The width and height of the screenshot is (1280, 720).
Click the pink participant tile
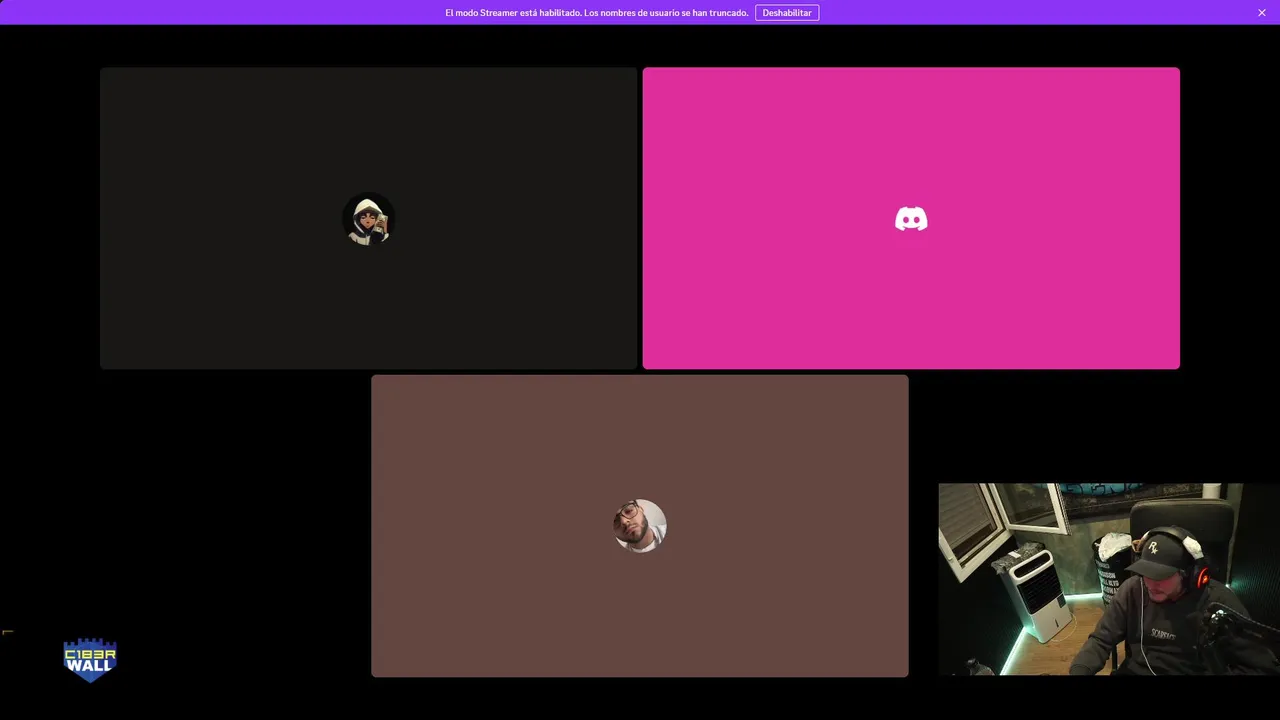point(911,218)
